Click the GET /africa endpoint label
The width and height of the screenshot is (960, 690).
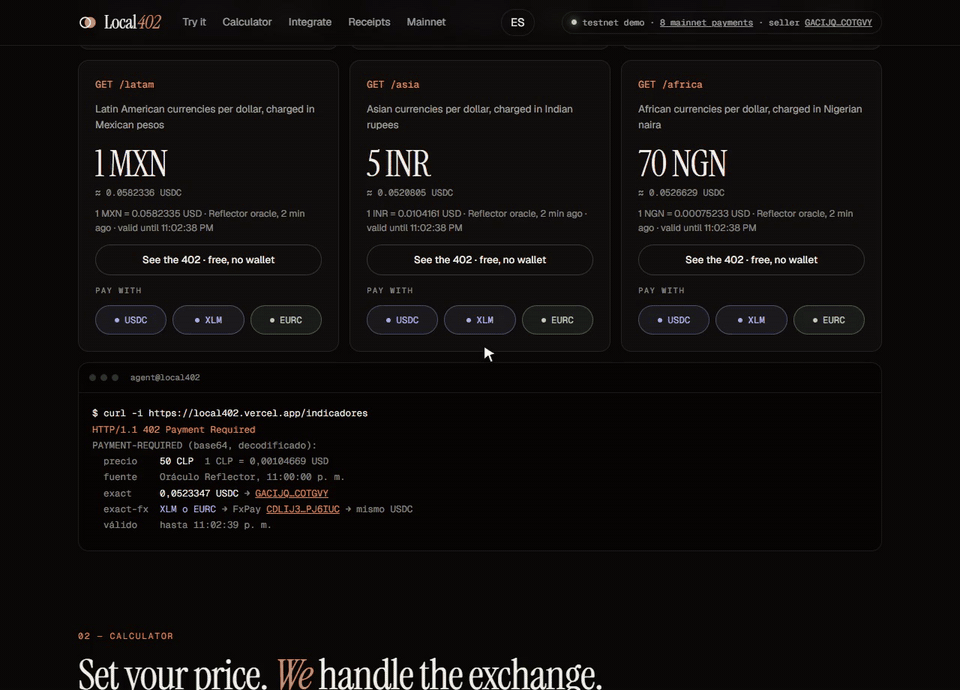pyautogui.click(x=670, y=84)
